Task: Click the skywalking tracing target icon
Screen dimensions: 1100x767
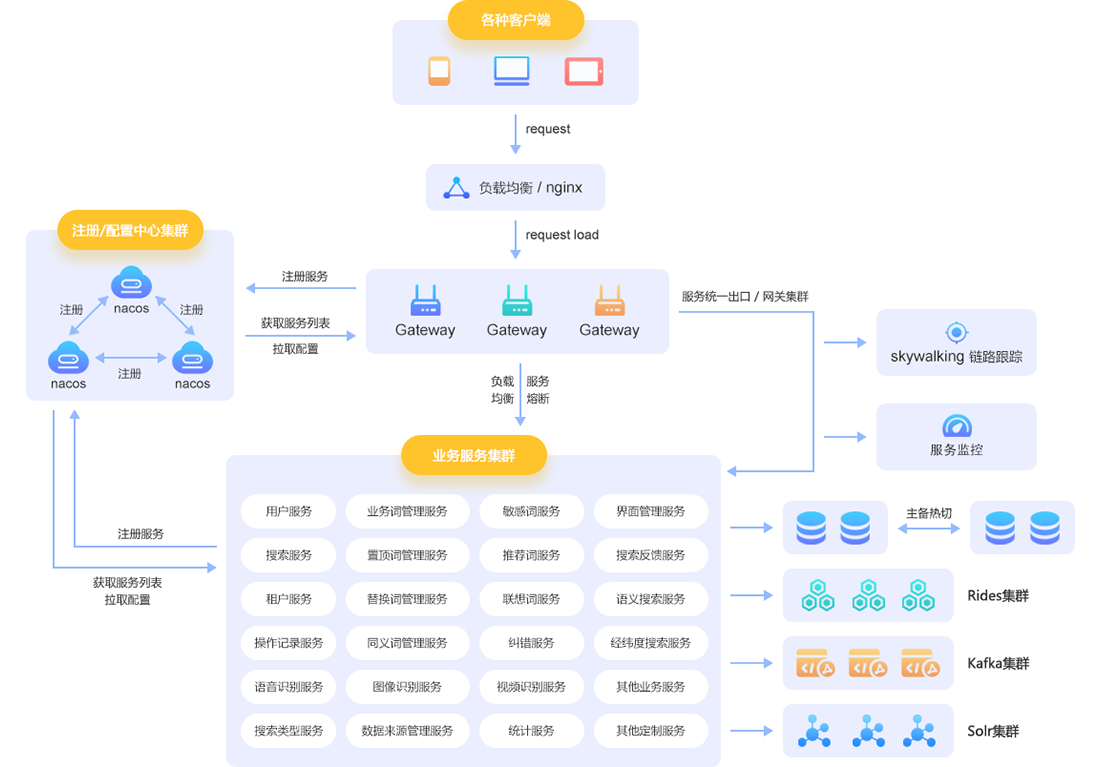Action: (956, 332)
